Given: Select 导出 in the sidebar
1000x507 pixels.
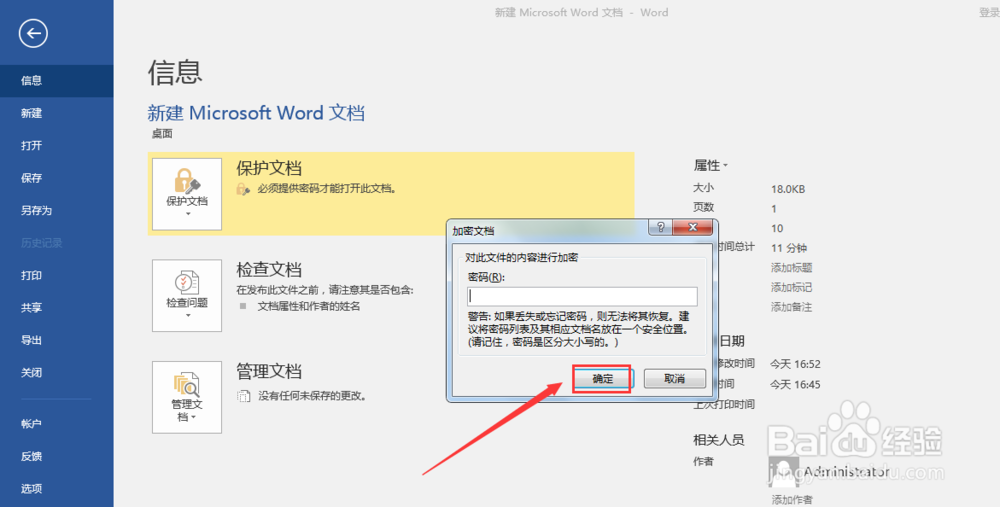Looking at the screenshot, I should (57, 340).
